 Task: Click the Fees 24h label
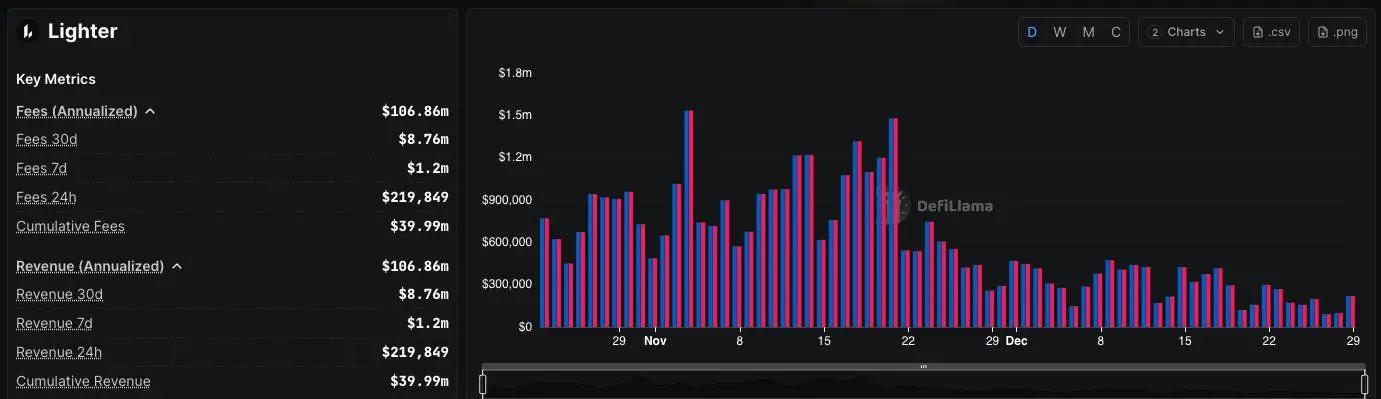point(46,197)
